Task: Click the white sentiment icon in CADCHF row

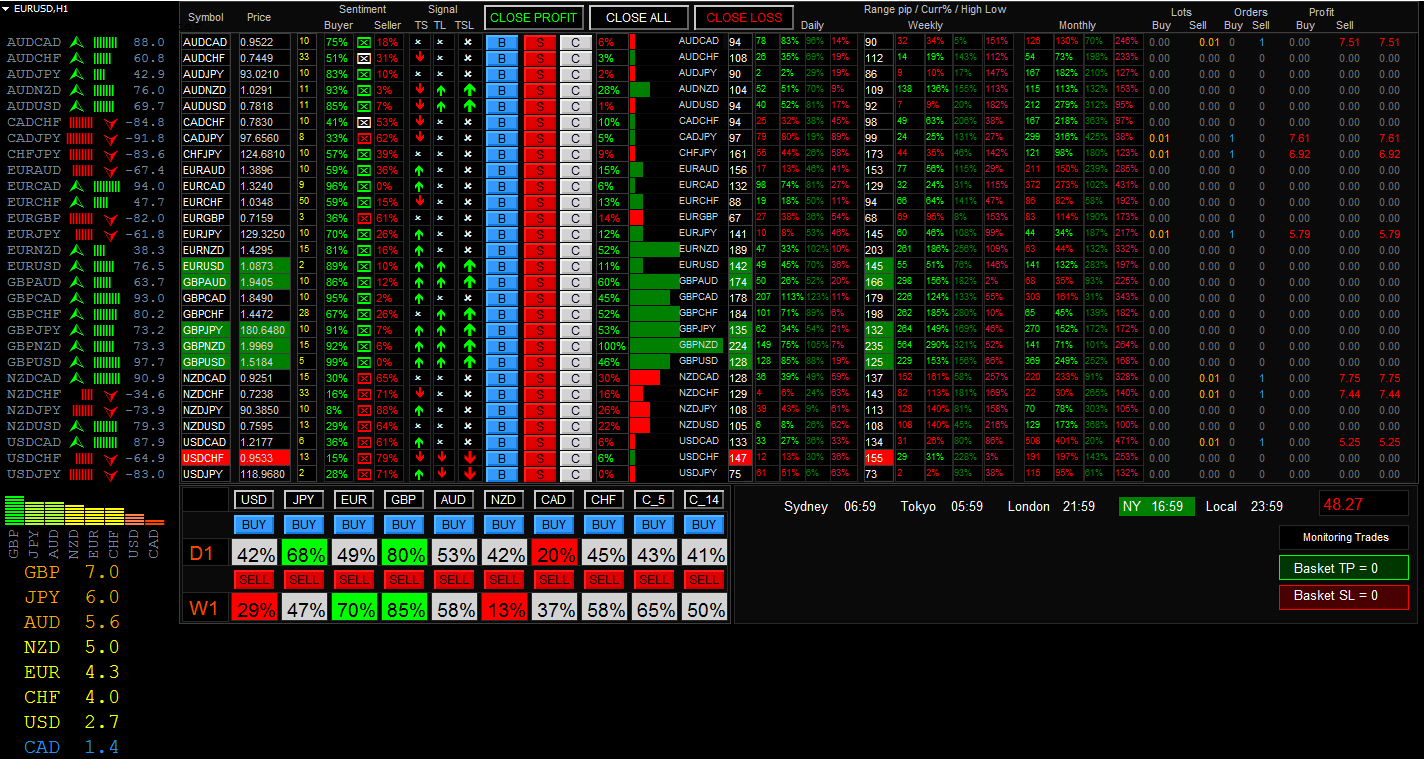Action: pos(364,122)
